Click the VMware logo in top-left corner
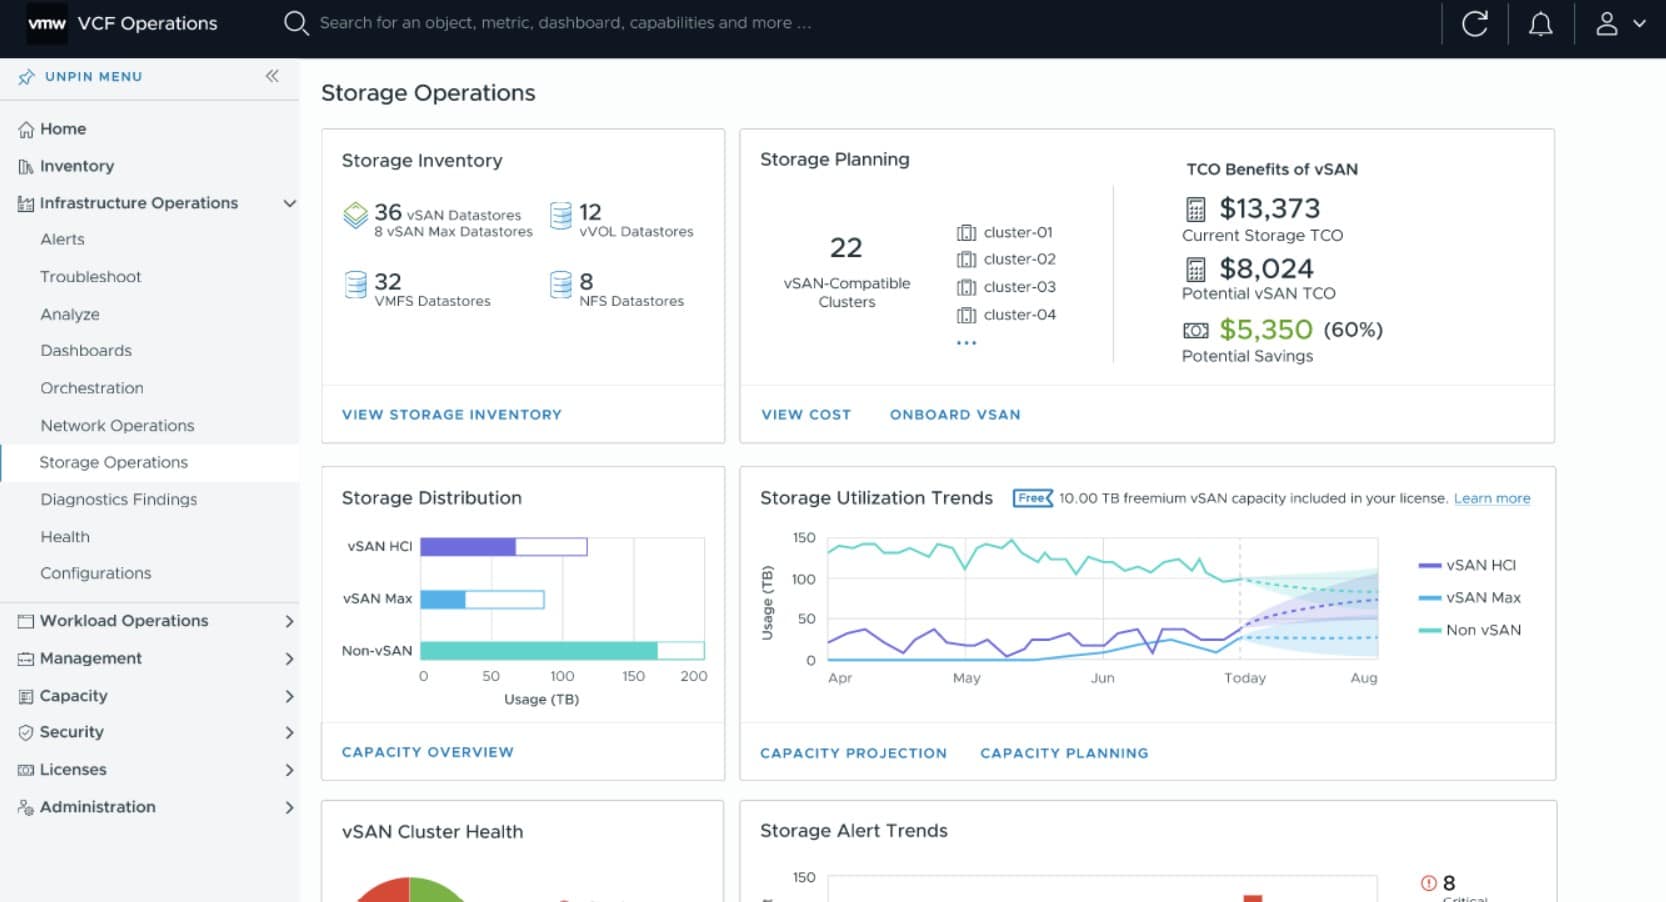 (x=47, y=23)
